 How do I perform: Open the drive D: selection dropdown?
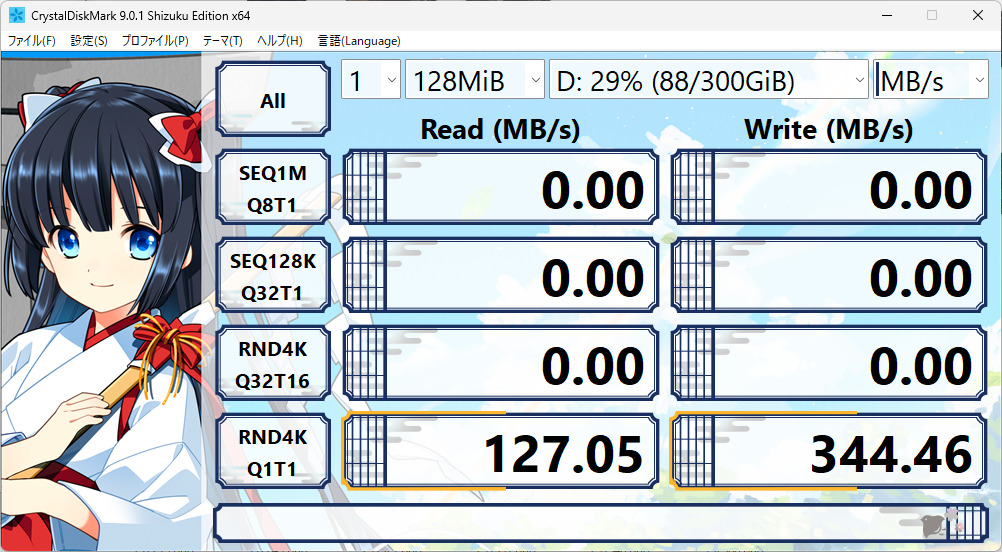tap(708, 81)
